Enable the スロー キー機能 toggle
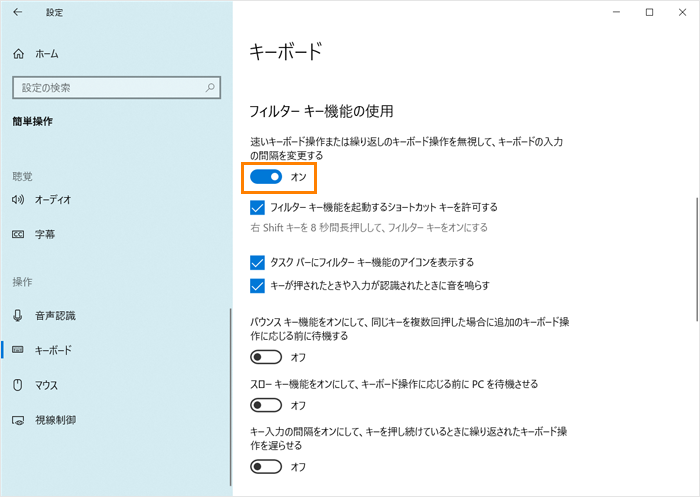This screenshot has height=497, width=700. click(266, 405)
